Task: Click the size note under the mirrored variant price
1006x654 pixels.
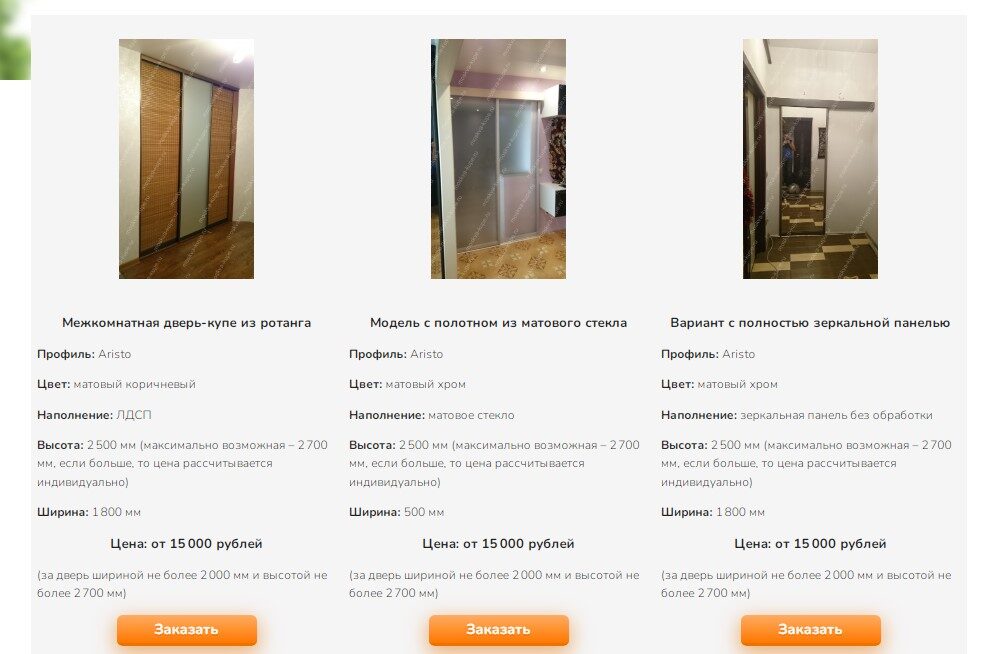Action: (806, 584)
